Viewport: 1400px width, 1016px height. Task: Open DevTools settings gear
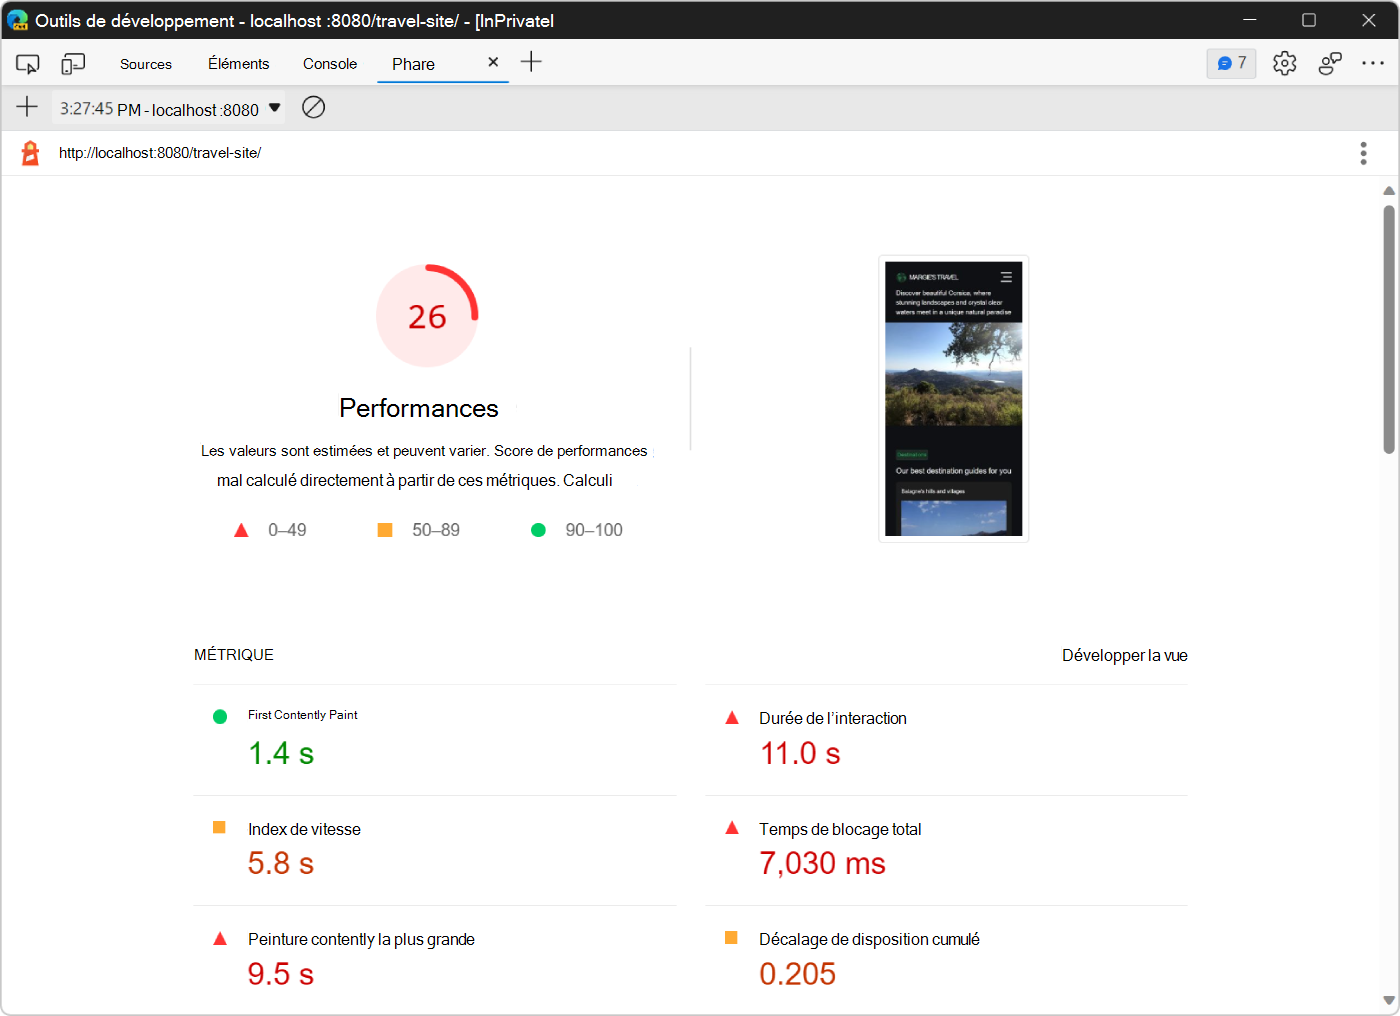tap(1284, 62)
